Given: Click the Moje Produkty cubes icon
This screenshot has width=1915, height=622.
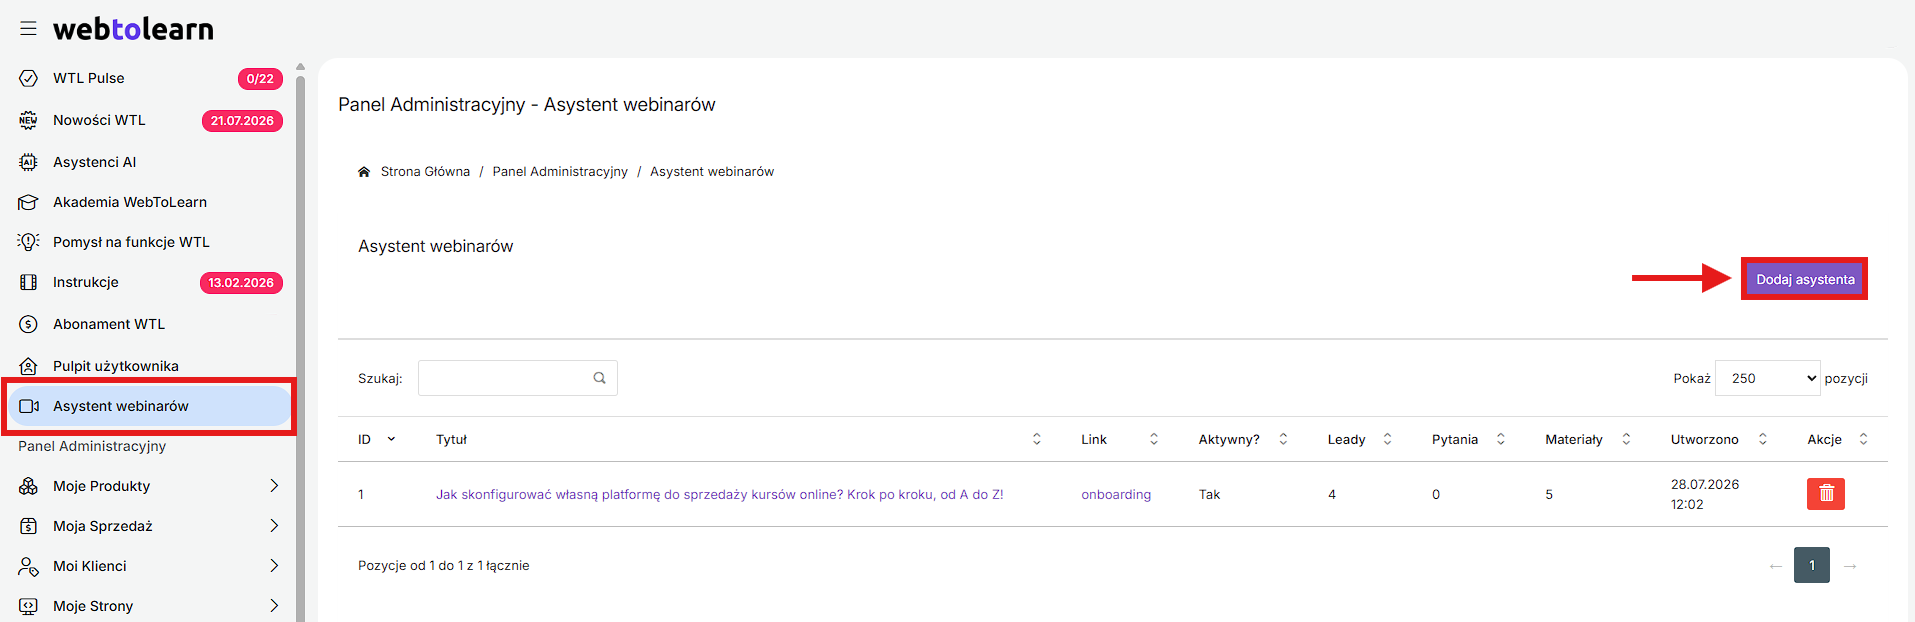Looking at the screenshot, I should pyautogui.click(x=28, y=486).
